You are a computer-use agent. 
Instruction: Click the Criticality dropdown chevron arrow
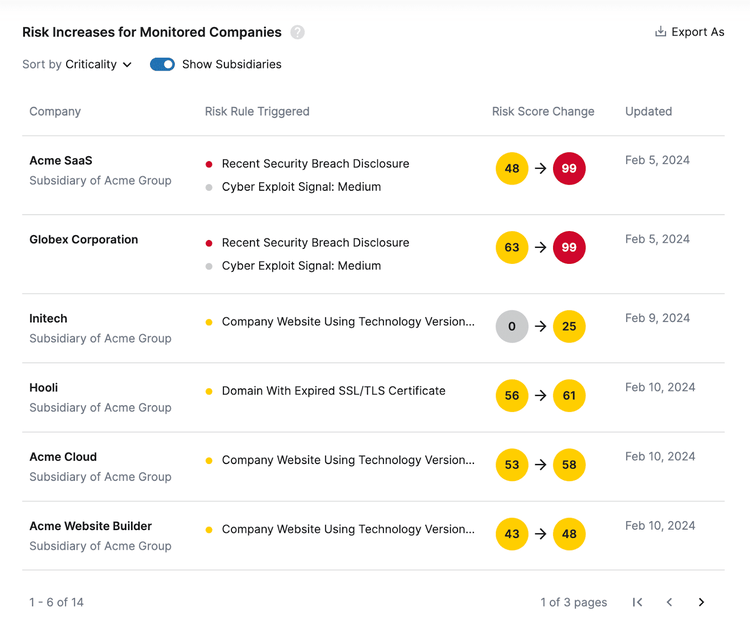tap(127, 65)
